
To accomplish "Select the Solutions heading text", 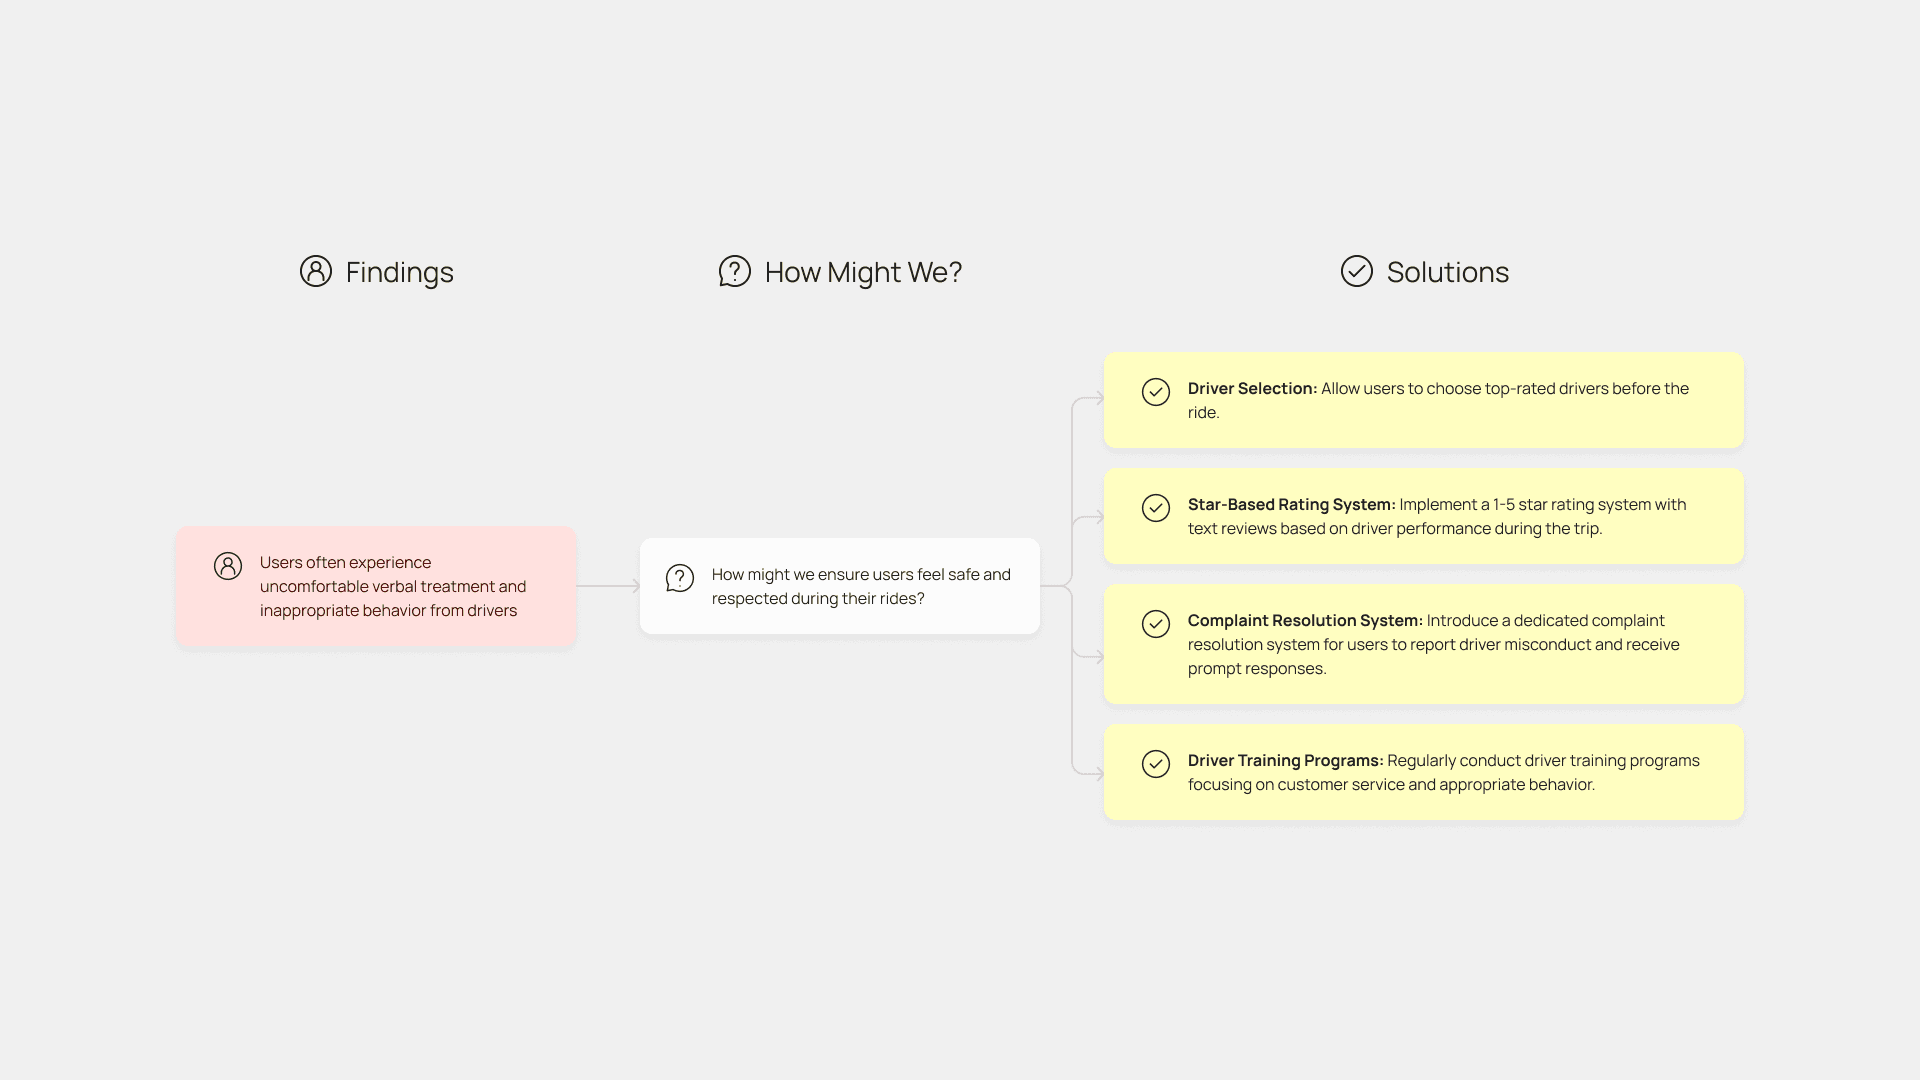I will tap(1447, 272).
